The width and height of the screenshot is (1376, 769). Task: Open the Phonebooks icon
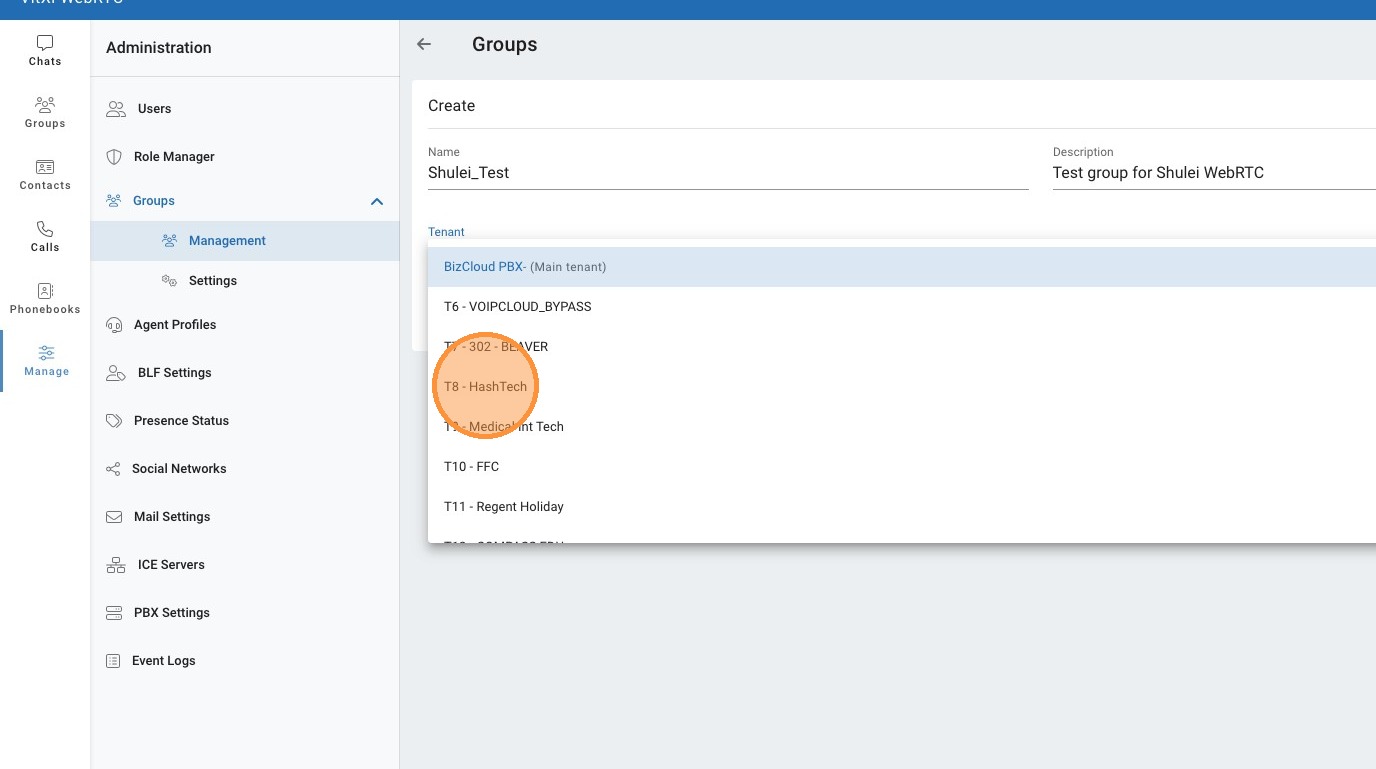(x=45, y=291)
